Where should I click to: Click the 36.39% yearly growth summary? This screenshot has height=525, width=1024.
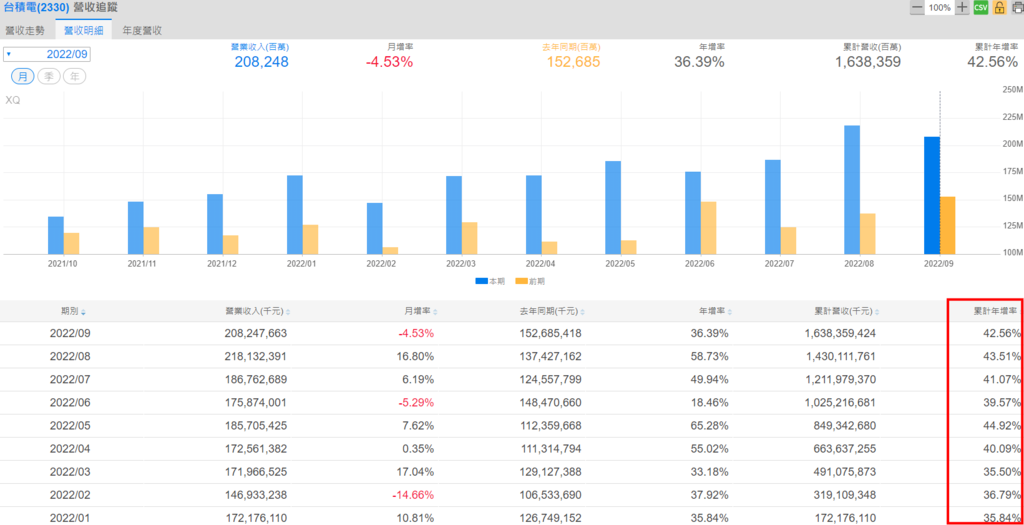(x=699, y=62)
